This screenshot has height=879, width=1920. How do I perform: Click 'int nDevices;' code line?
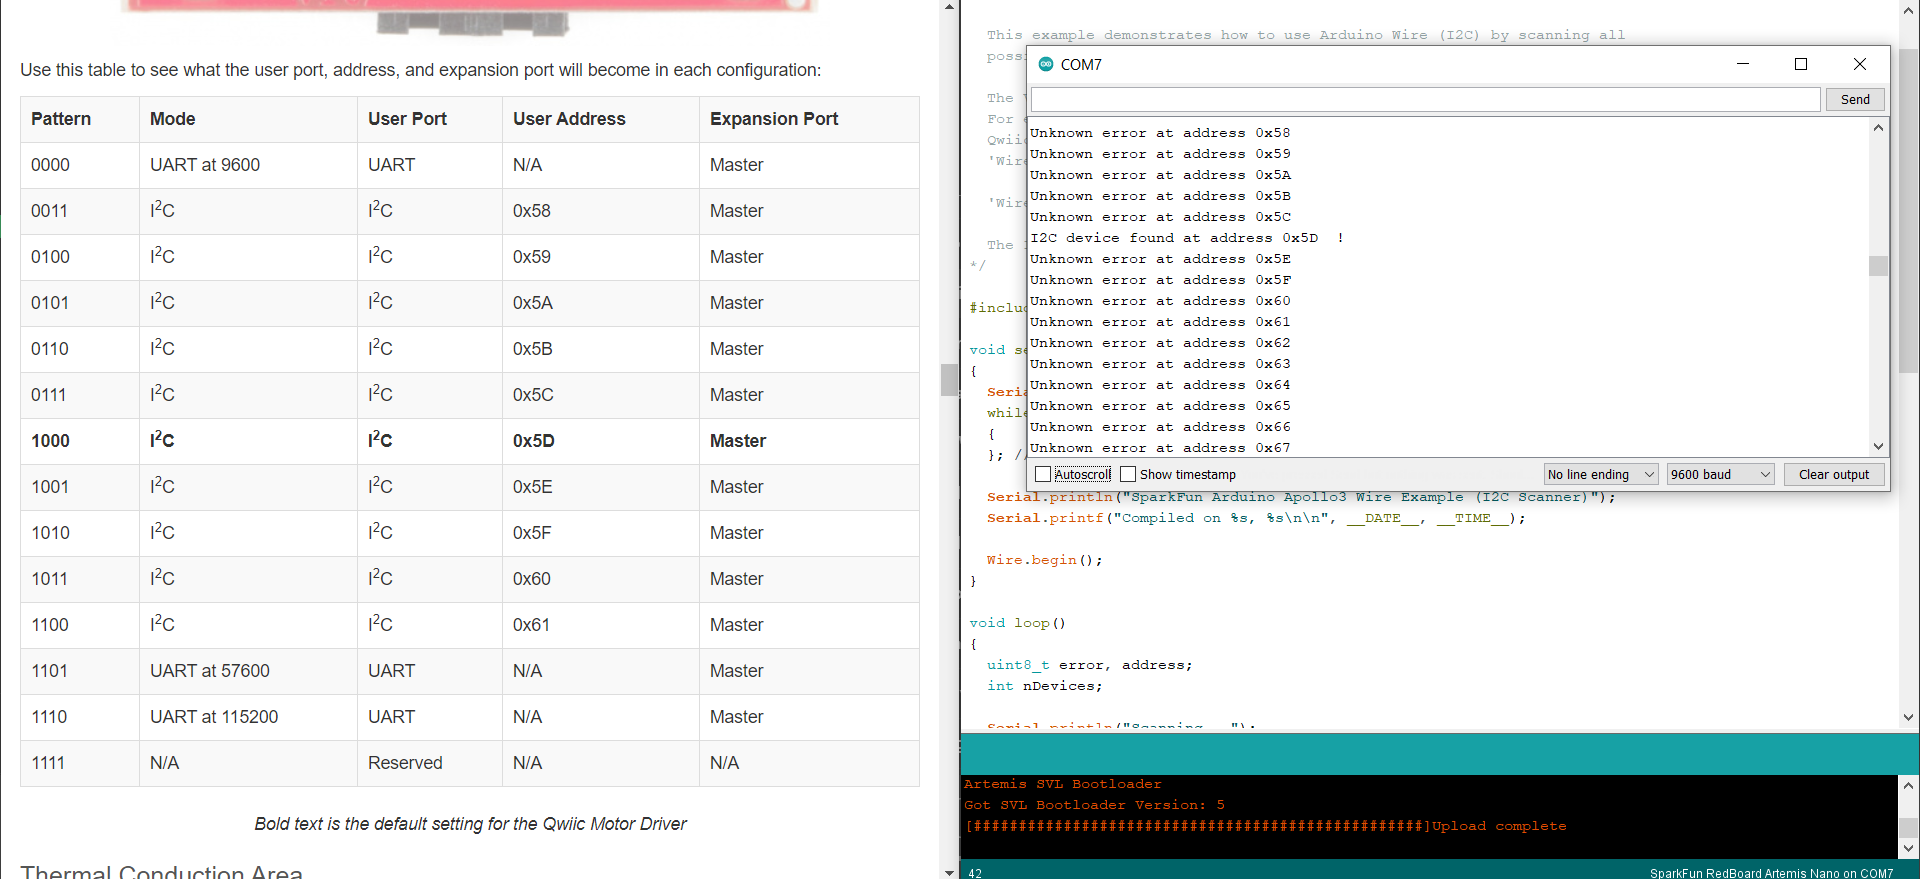click(x=1045, y=686)
